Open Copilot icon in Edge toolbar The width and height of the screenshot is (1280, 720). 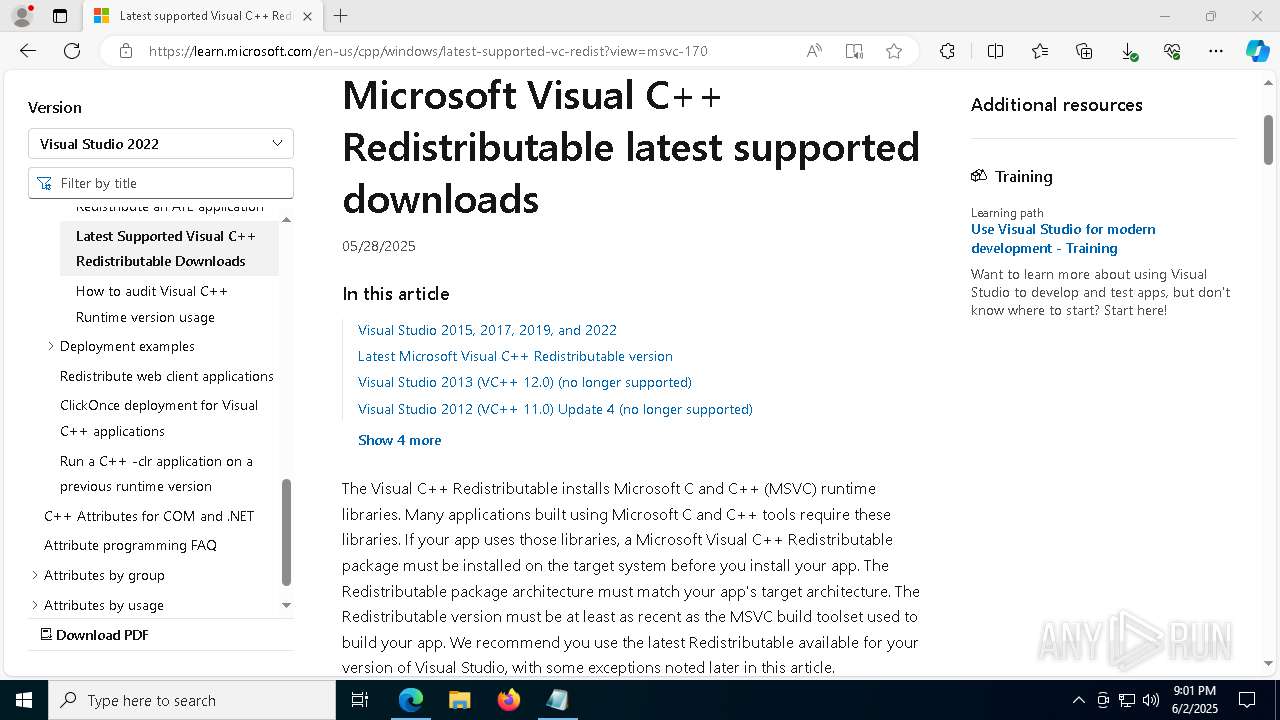[1257, 51]
